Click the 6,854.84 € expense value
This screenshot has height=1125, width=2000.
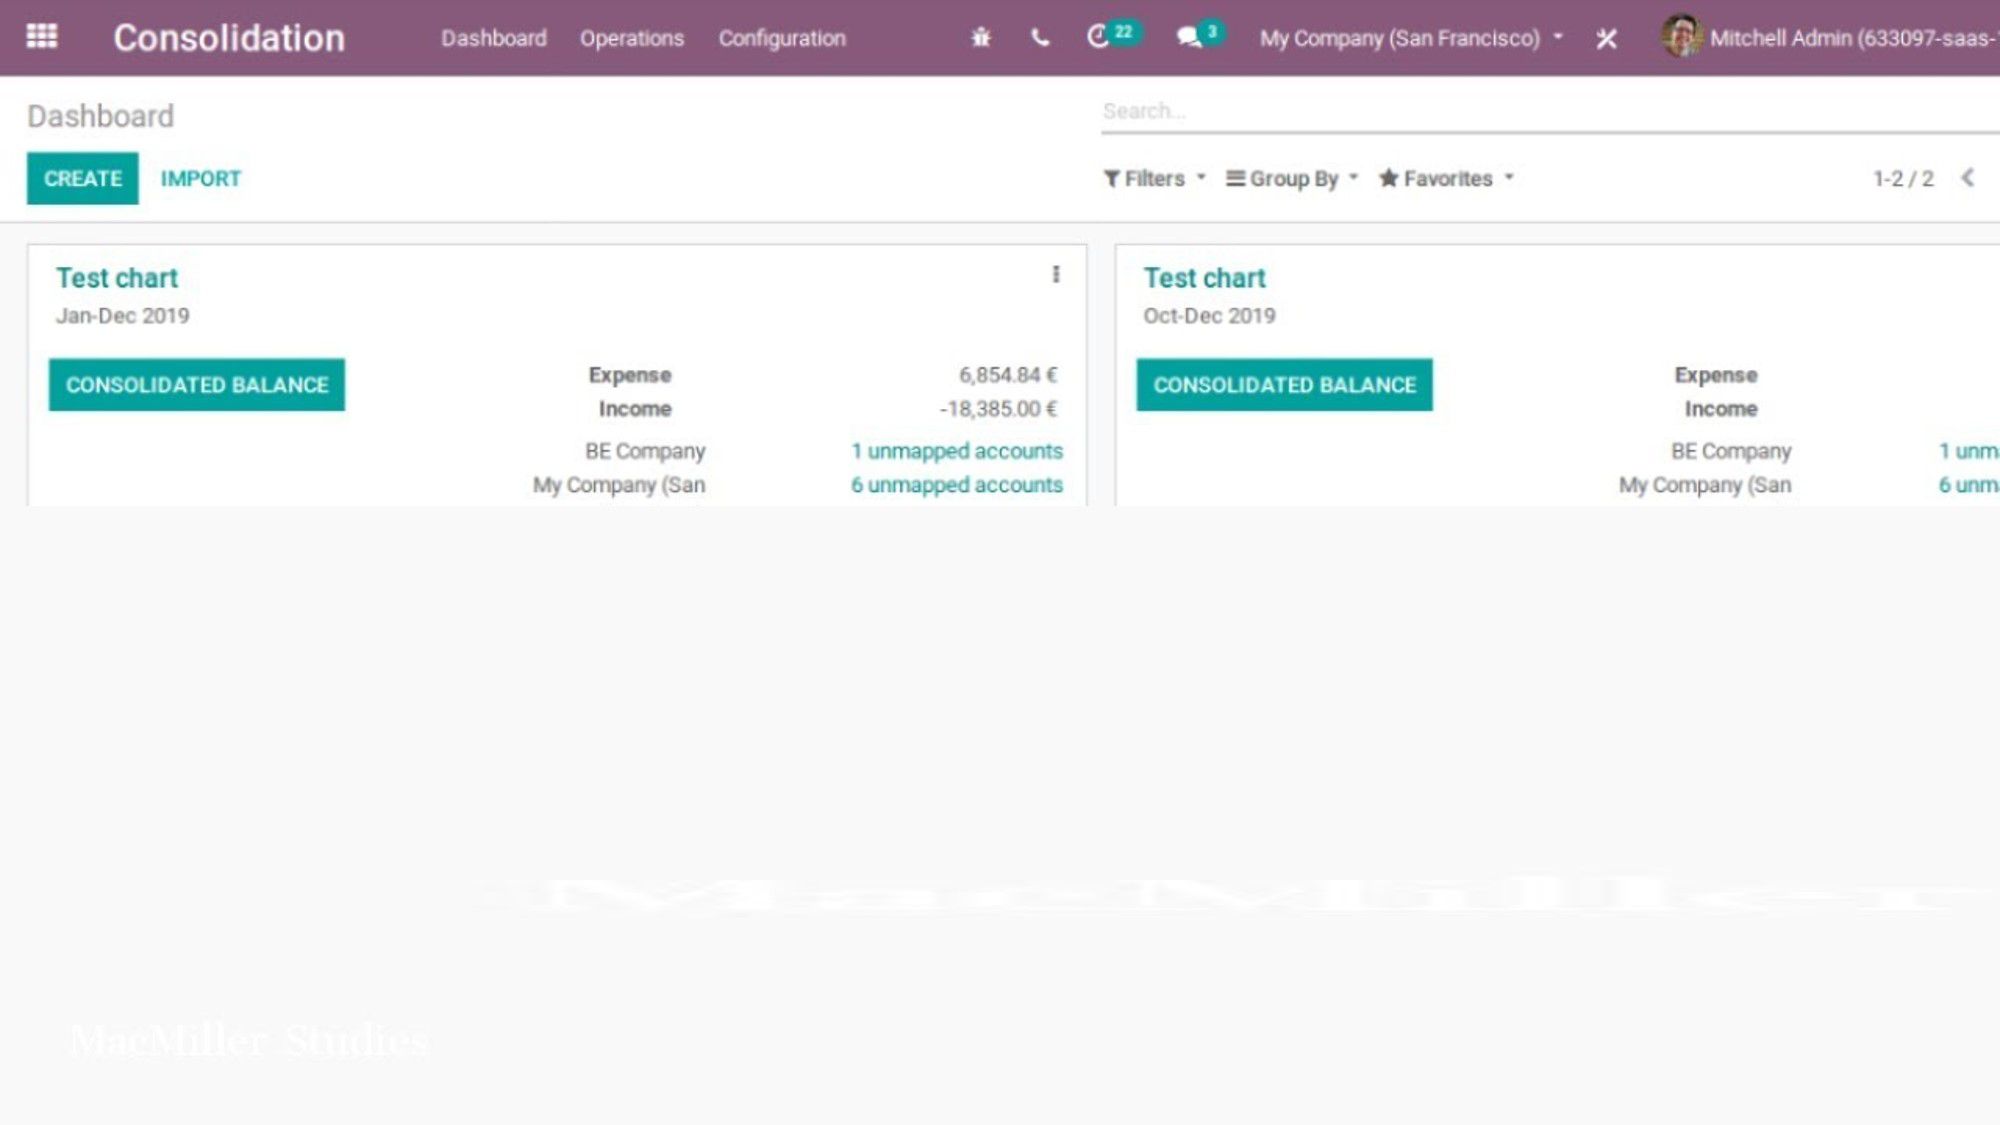click(x=1007, y=375)
